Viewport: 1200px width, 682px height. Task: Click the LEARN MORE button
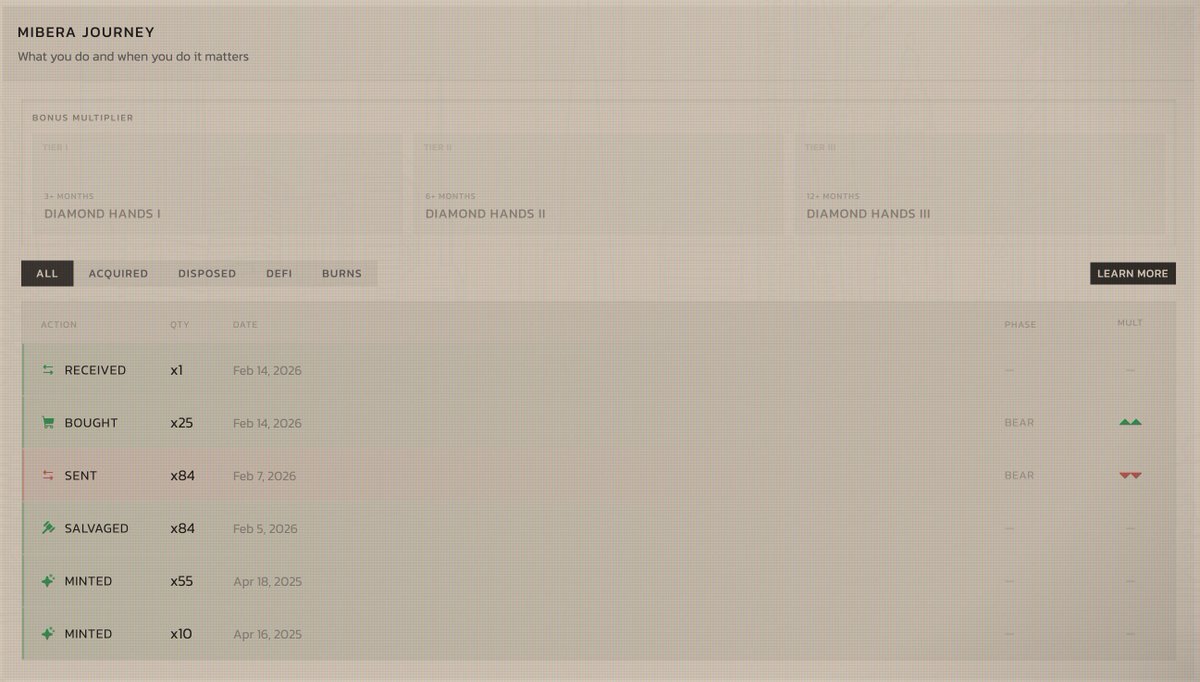1132,273
